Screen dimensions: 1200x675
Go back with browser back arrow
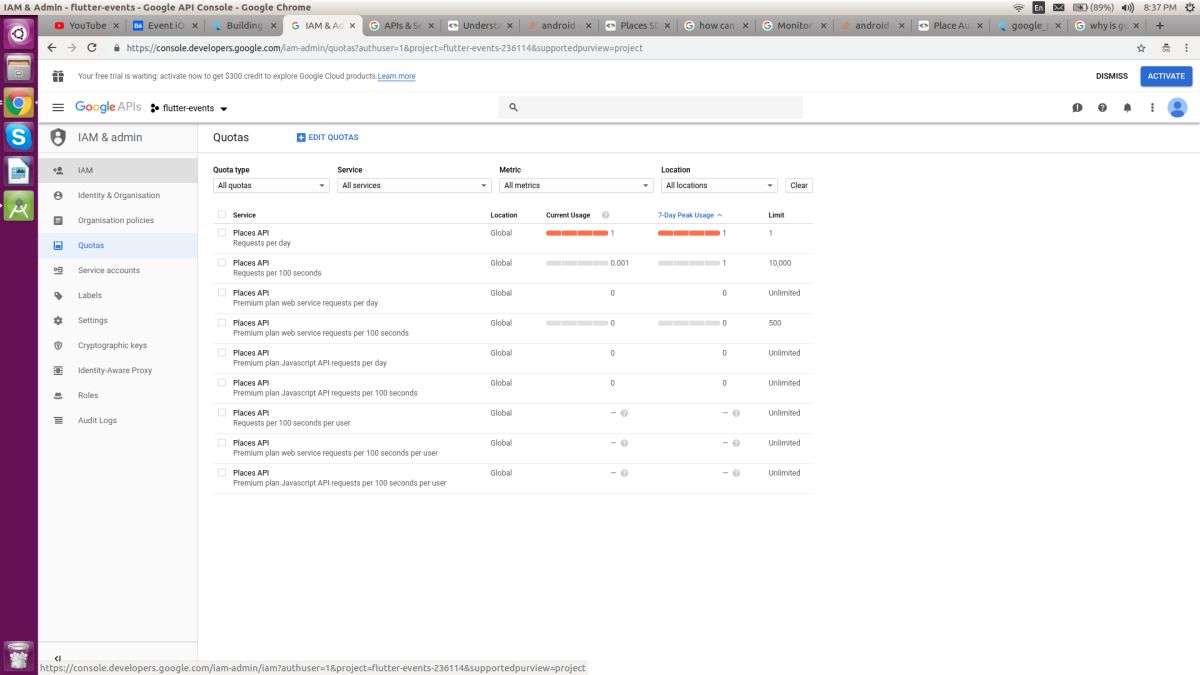tap(52, 47)
